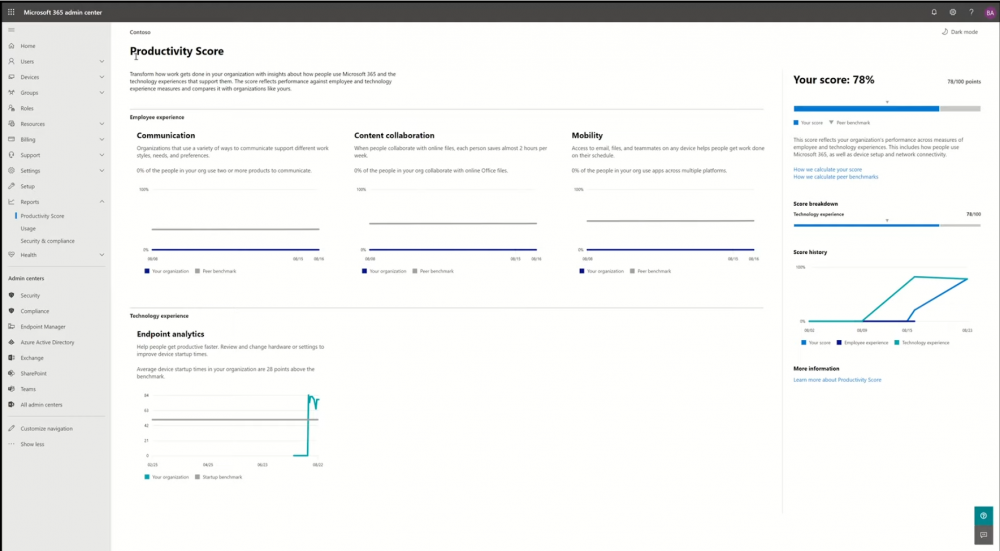
Task: Click Employee experience legend swatch in Score history
Action: [x=839, y=342]
